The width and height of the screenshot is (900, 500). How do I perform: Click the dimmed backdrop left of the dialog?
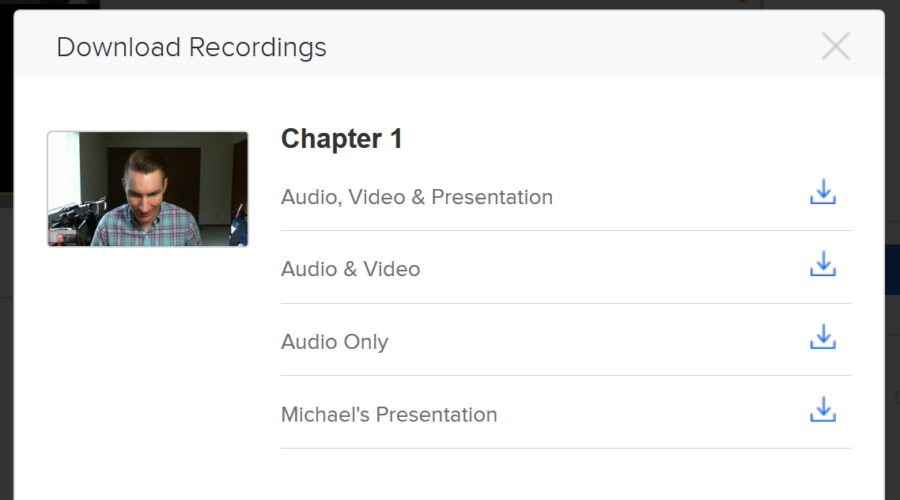pos(6,344)
